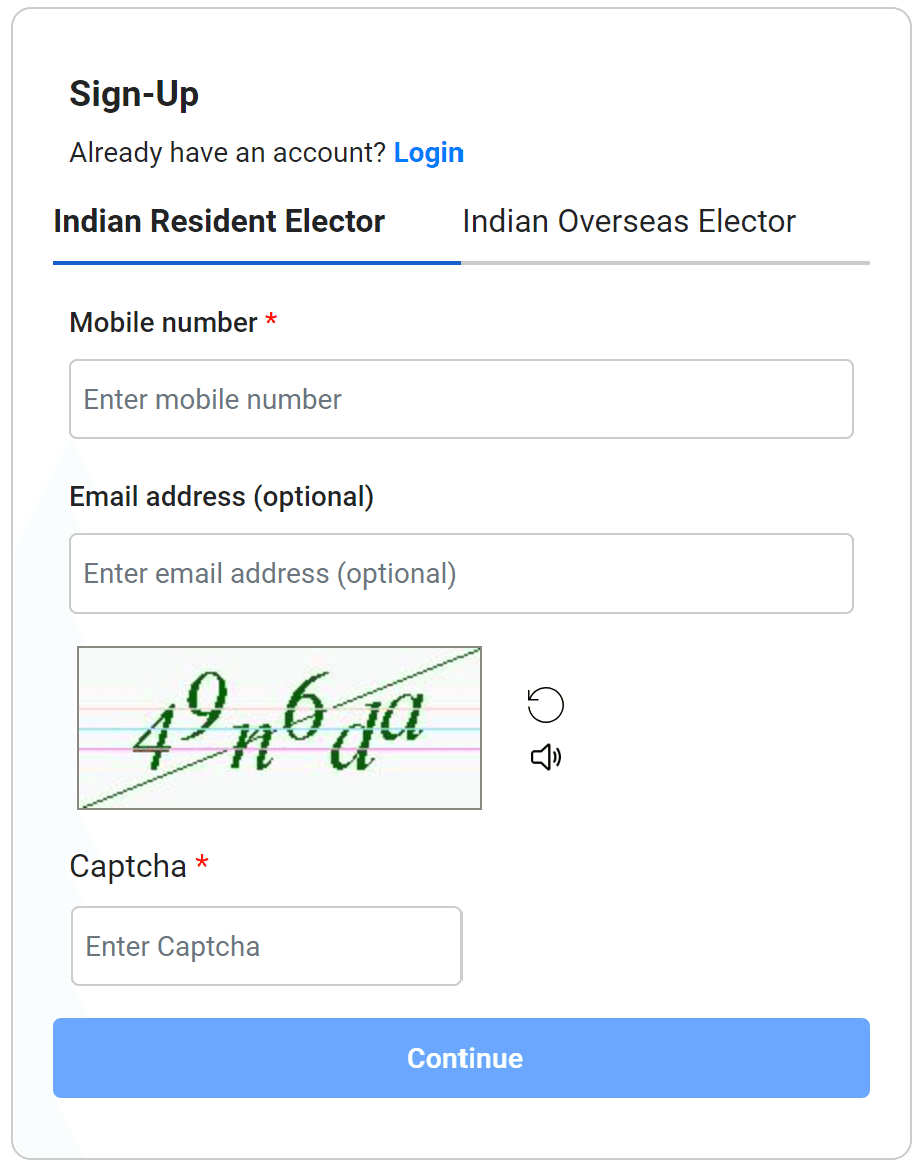920x1164 pixels.
Task: Click inside the mobile number field
Action: point(461,399)
